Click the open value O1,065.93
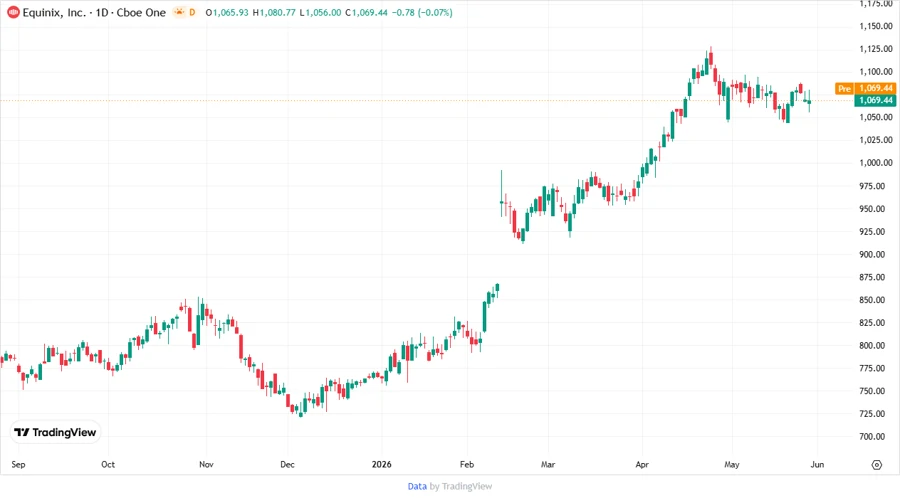This screenshot has width=900, height=498. coord(227,13)
